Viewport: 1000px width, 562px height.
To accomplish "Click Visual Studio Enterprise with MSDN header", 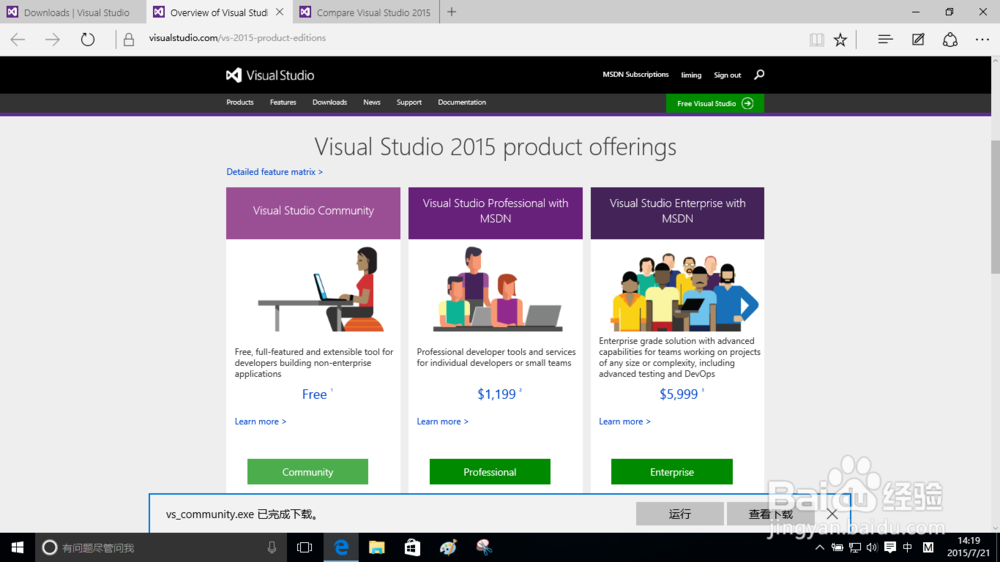I will point(677,213).
